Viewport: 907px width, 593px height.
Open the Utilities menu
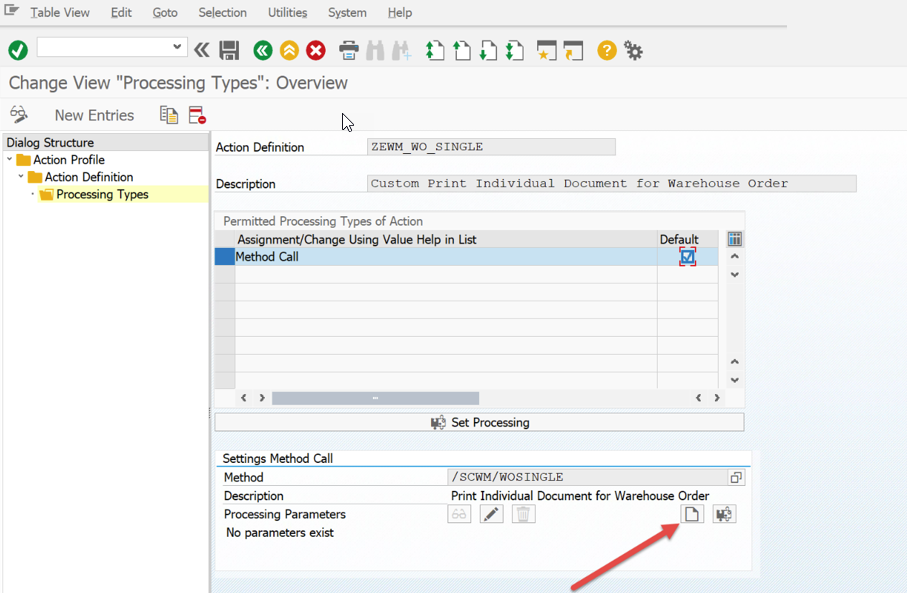[287, 12]
